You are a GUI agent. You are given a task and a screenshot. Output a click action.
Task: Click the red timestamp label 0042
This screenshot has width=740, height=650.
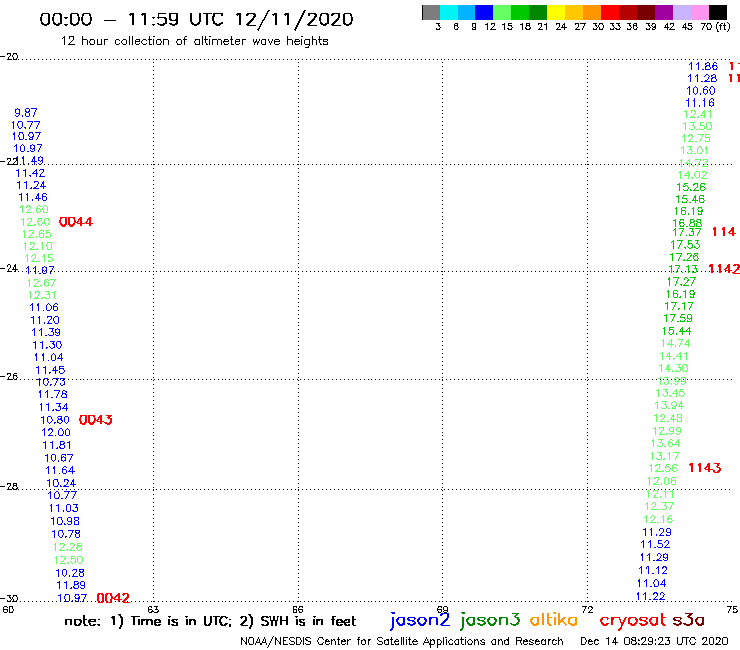coord(113,598)
